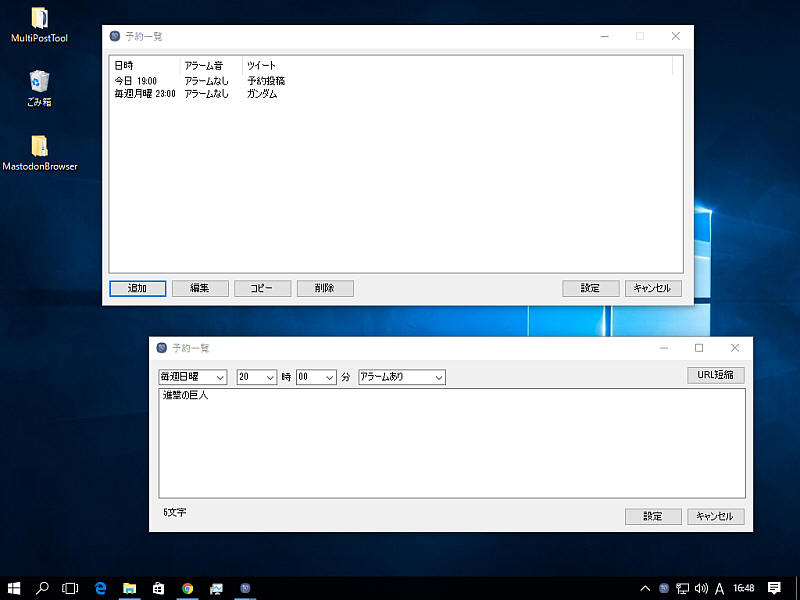
Task: Click the コピー button
Action: pos(262,288)
